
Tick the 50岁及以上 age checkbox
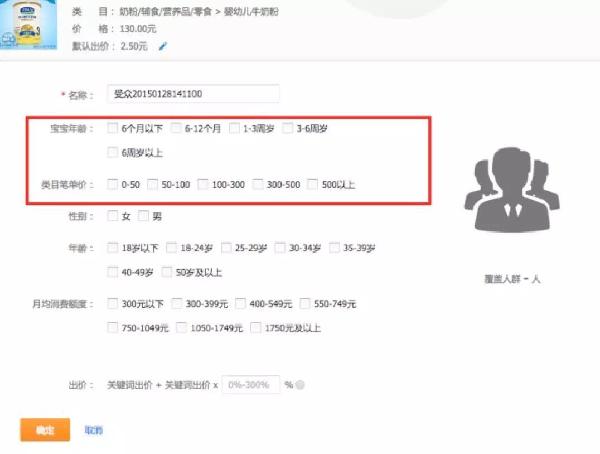[x=167, y=272]
